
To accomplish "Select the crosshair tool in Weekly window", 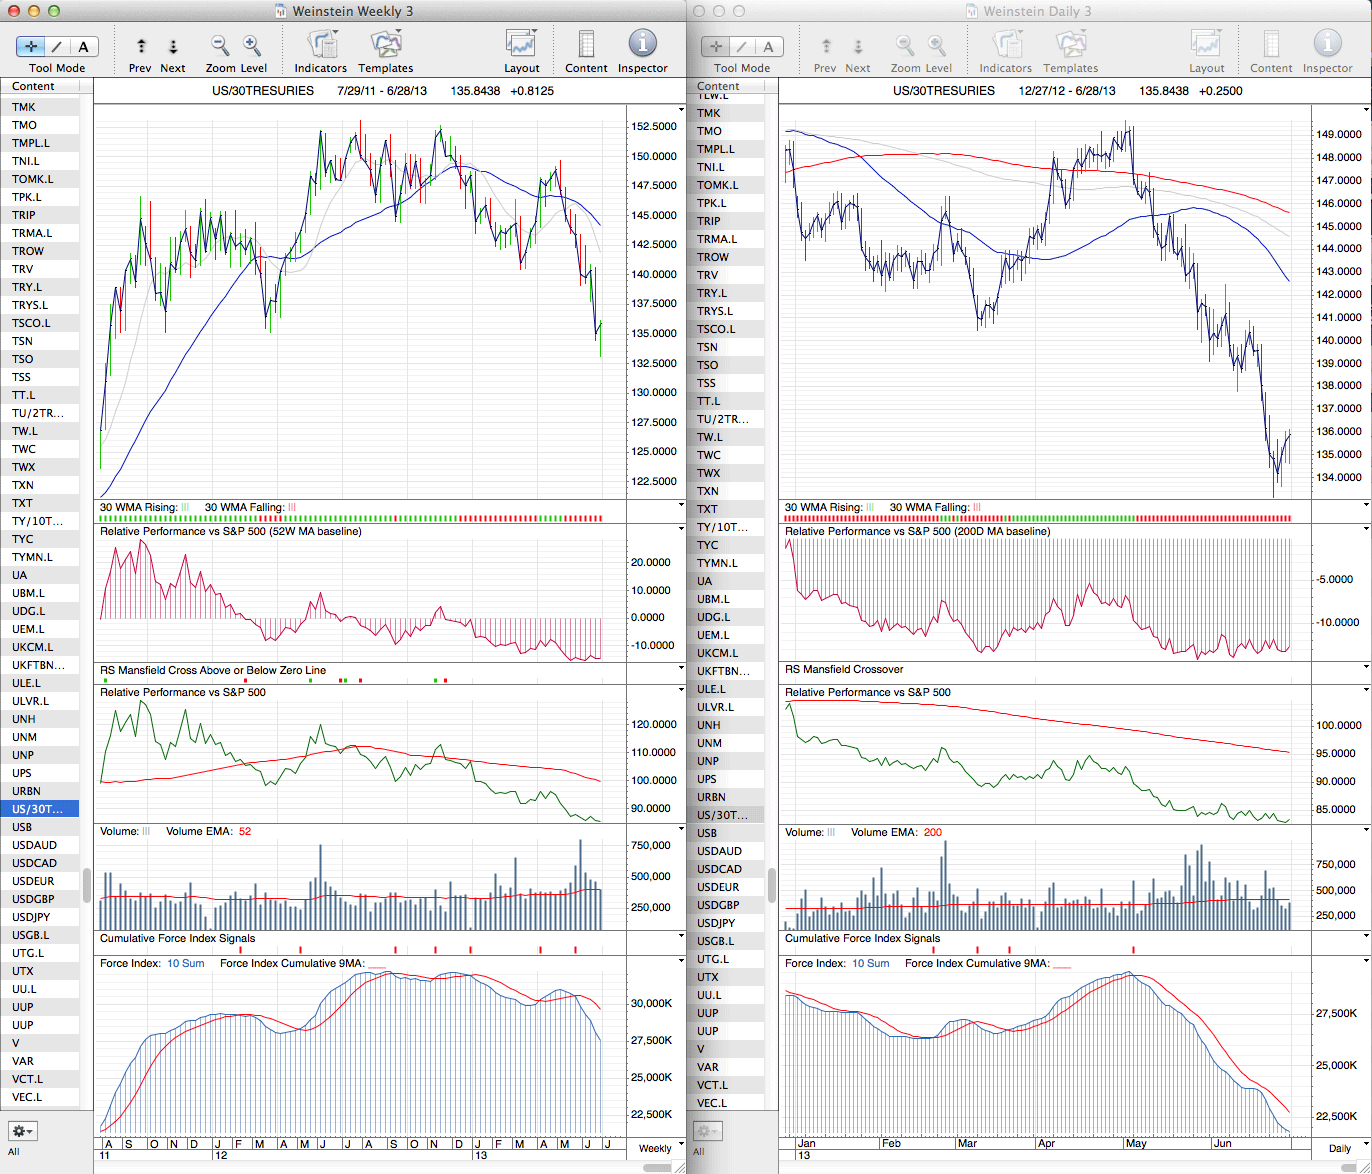I will (x=30, y=46).
